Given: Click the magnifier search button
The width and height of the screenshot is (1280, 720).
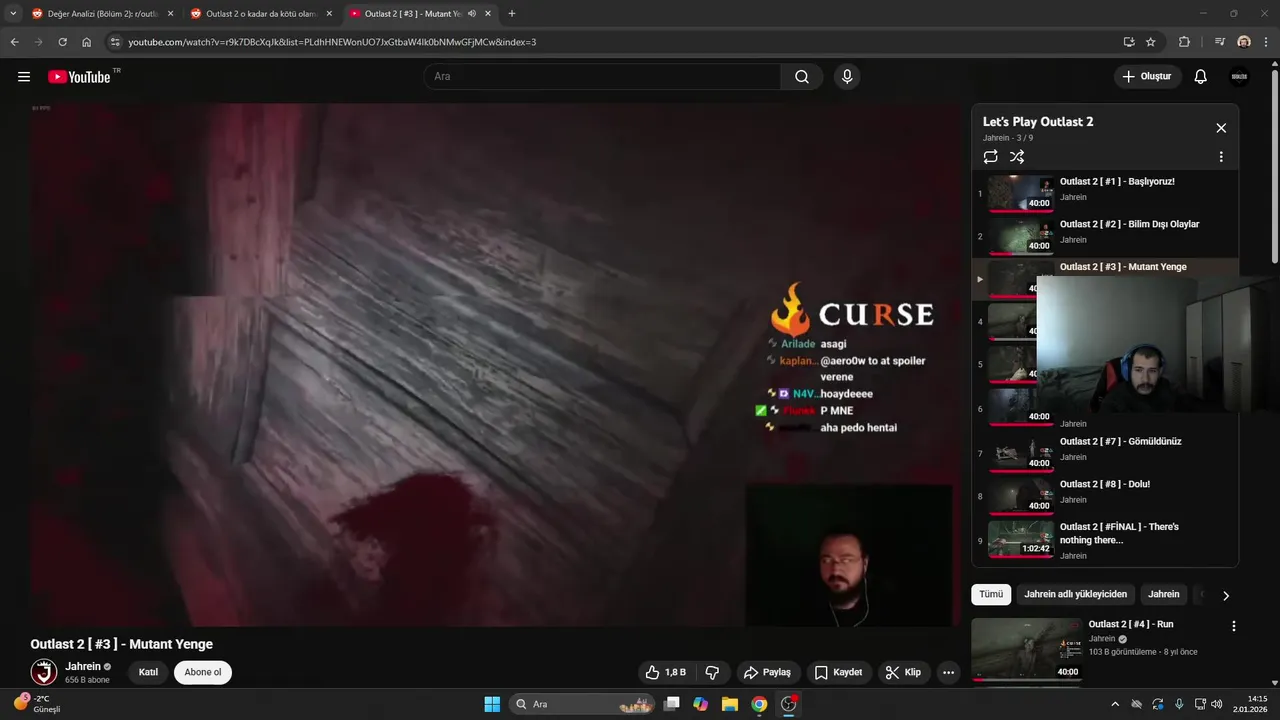Looking at the screenshot, I should tap(802, 77).
